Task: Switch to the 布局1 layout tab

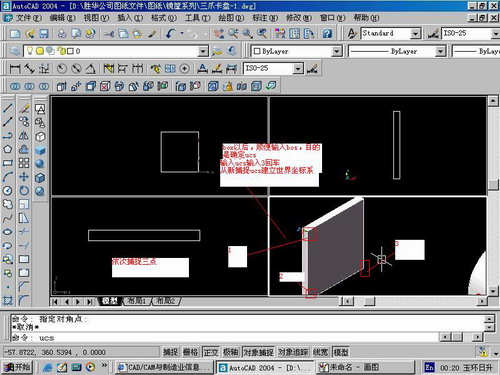Action: click(x=137, y=301)
